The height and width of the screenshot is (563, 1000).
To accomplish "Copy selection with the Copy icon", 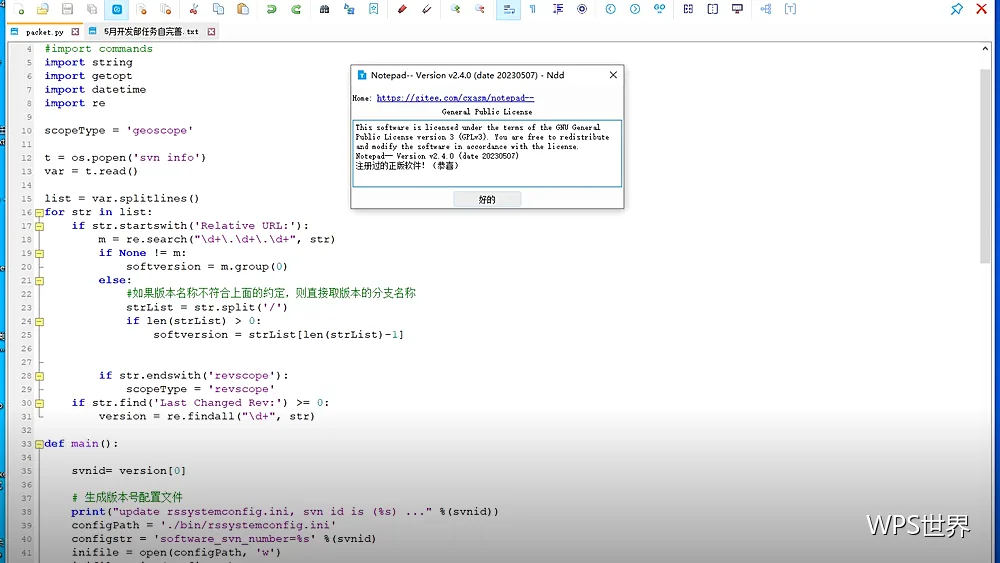I will point(218,9).
